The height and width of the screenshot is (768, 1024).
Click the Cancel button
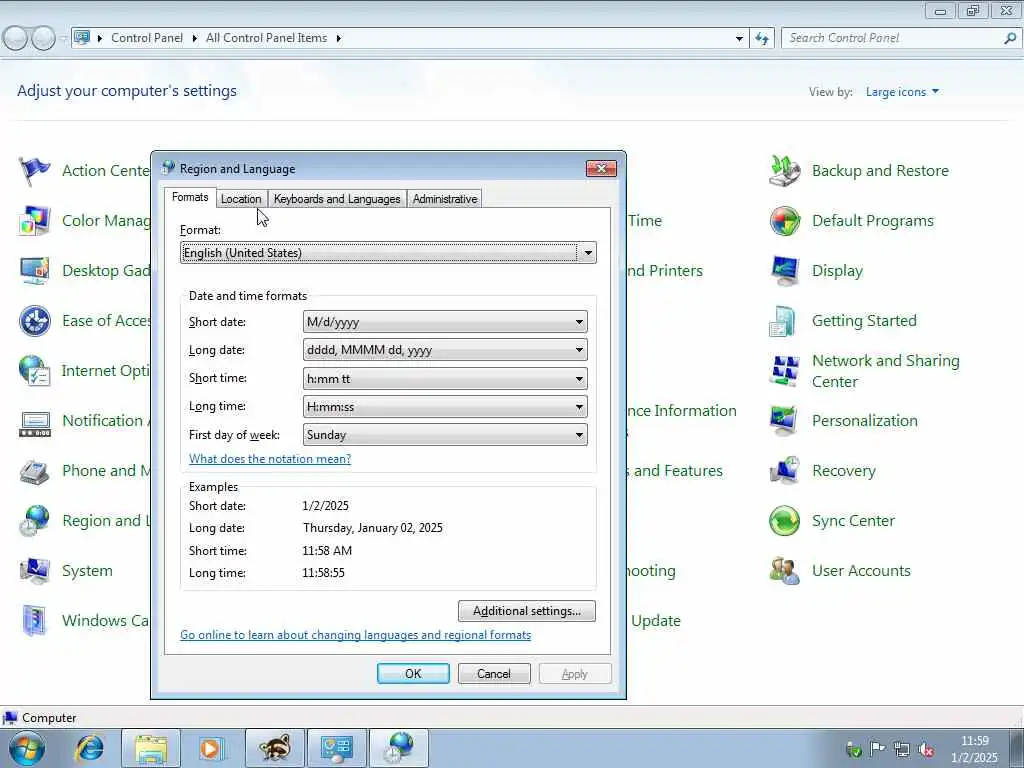(494, 673)
